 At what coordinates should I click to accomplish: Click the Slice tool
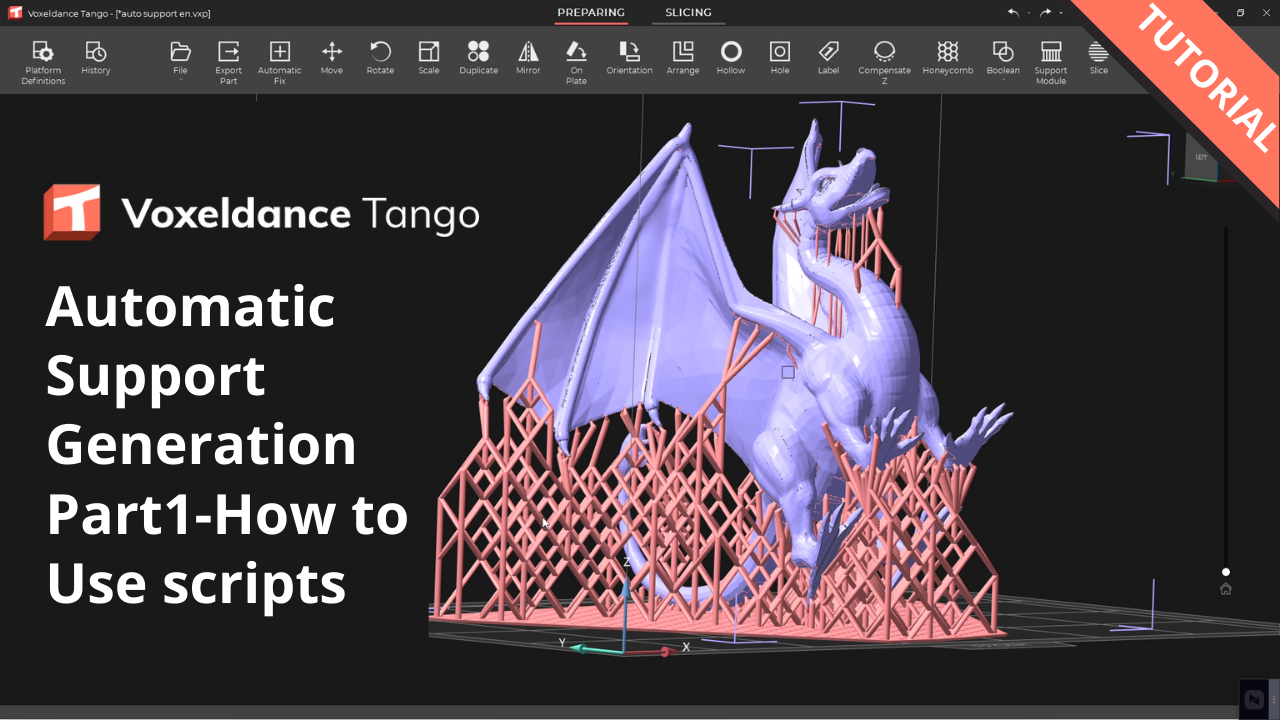click(1099, 58)
